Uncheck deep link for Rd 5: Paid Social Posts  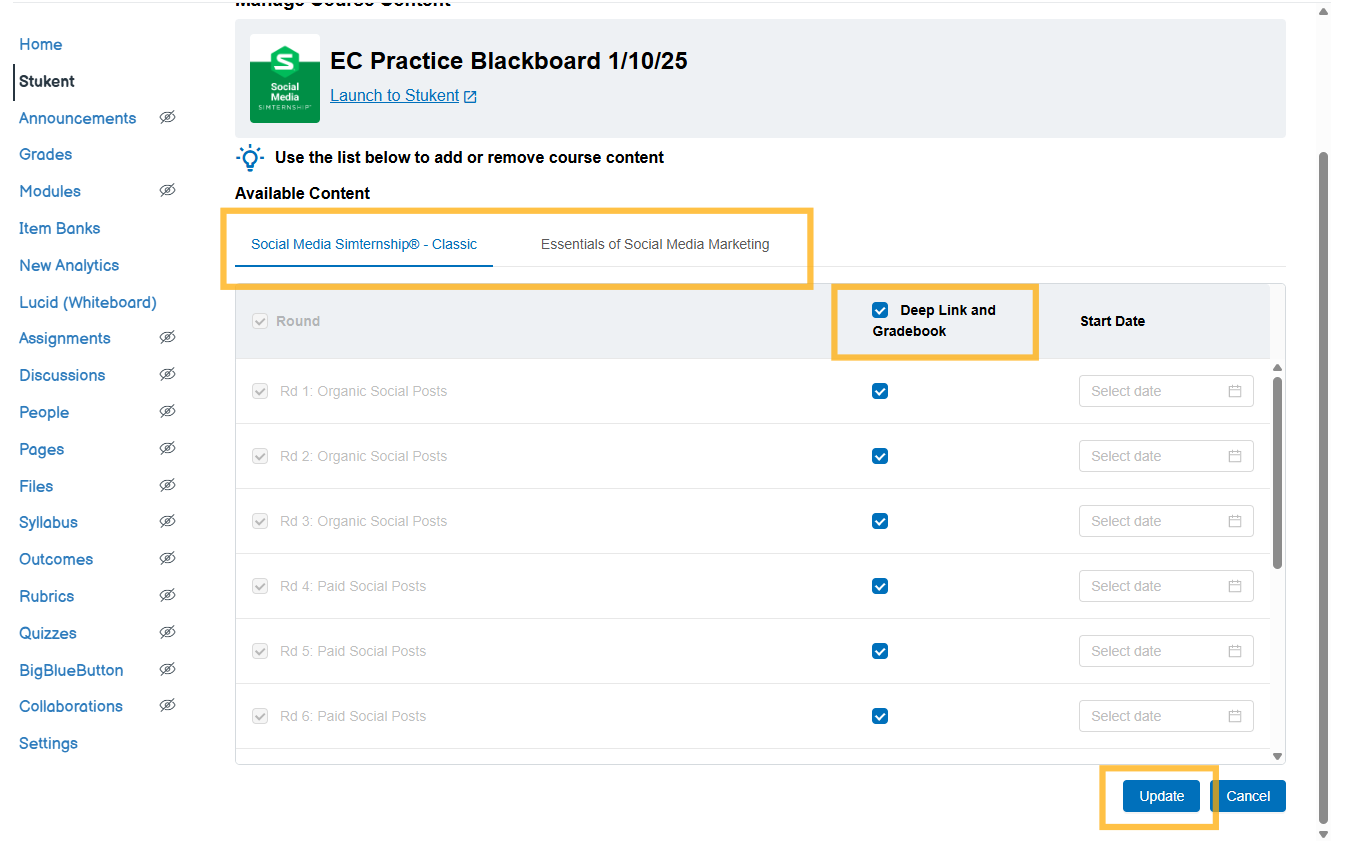pos(880,651)
